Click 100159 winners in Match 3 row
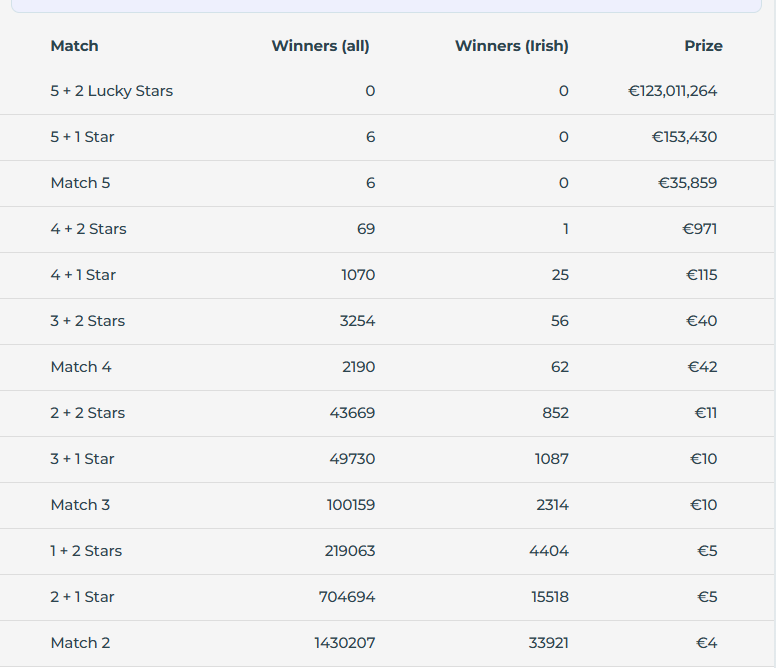The height and width of the screenshot is (668, 776). [x=351, y=505]
